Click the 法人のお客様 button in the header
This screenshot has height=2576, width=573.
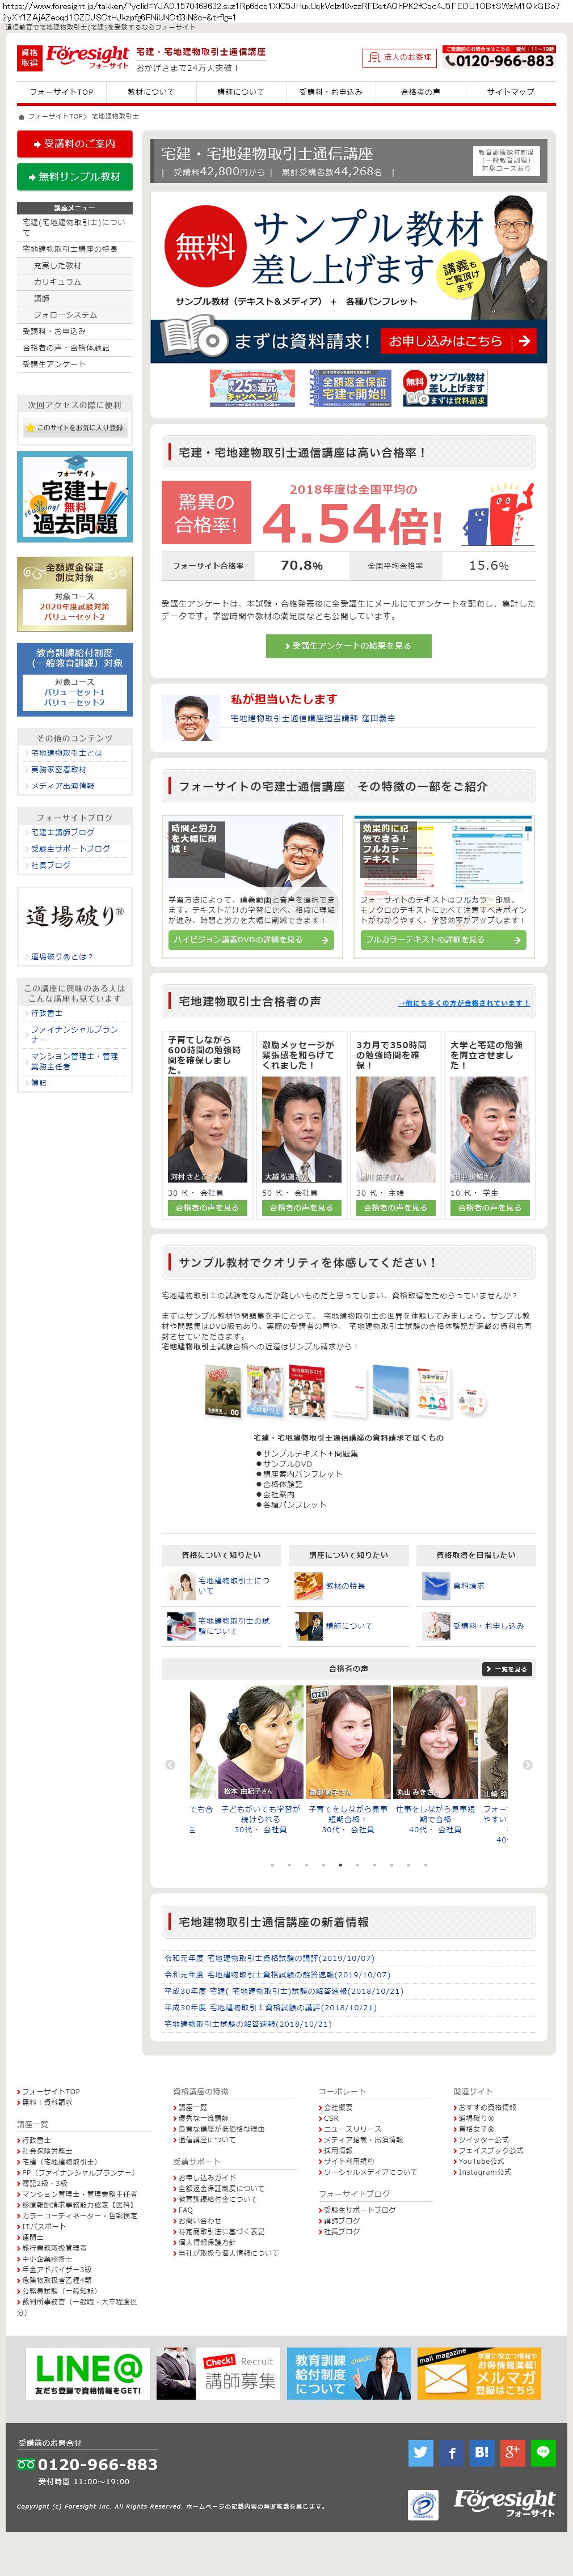[x=400, y=58]
